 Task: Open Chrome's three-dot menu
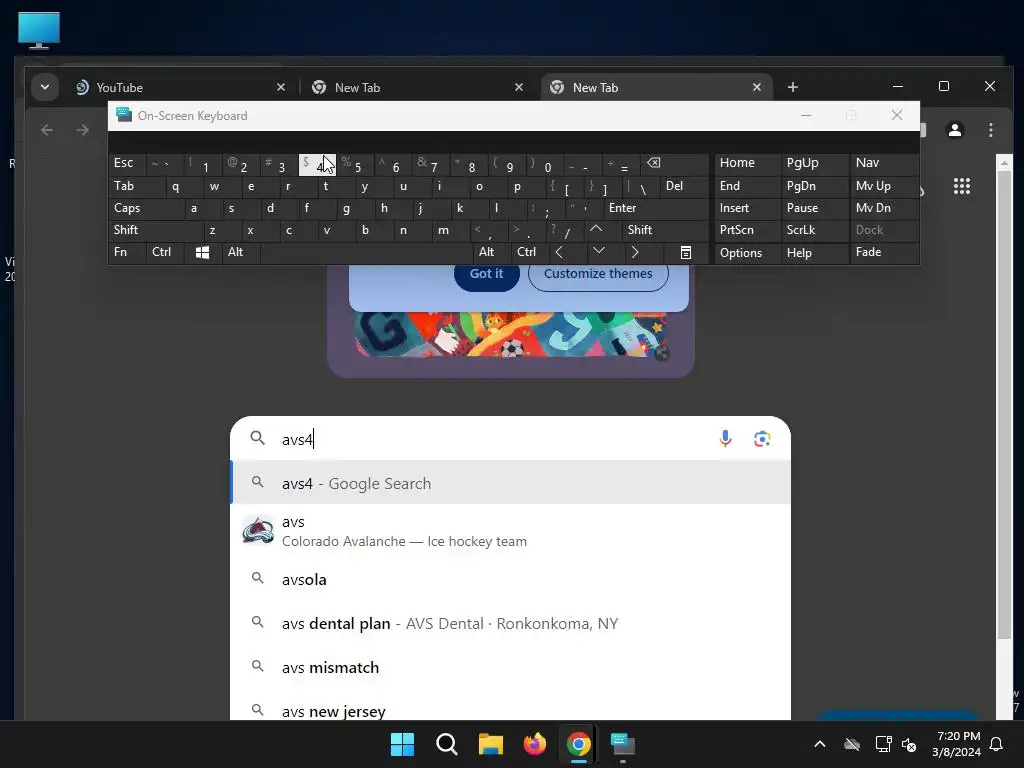point(991,130)
